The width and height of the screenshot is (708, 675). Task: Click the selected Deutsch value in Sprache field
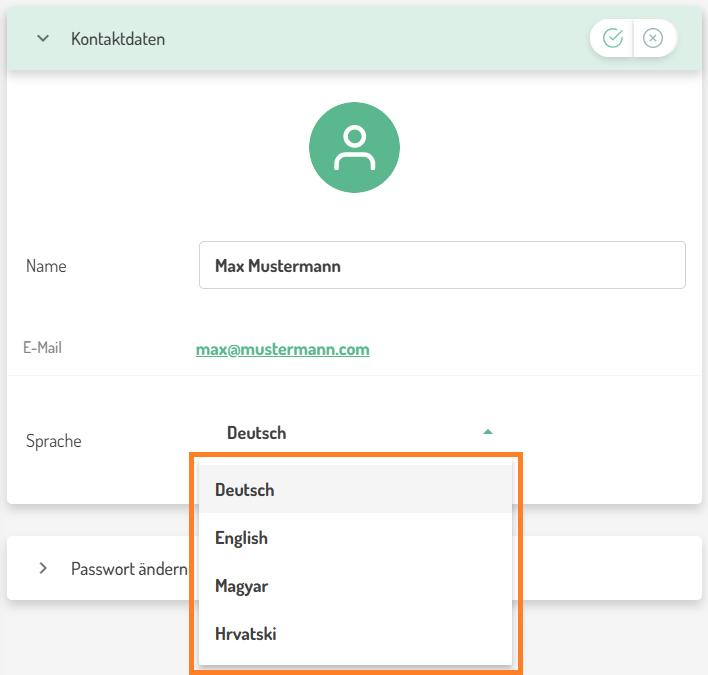(x=257, y=433)
